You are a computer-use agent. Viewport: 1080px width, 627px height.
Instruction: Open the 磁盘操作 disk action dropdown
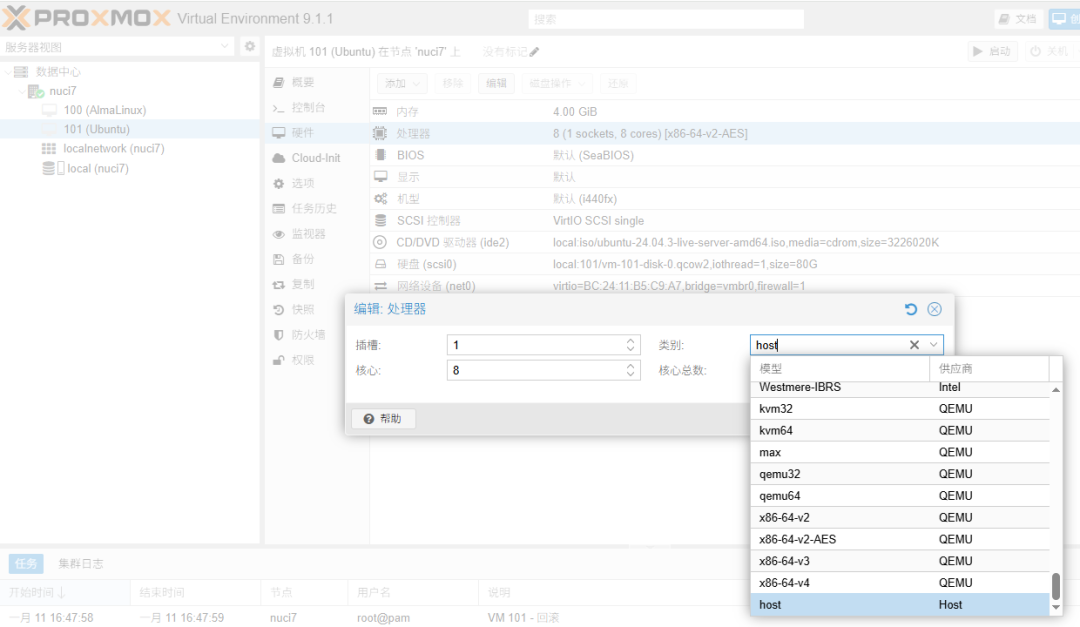click(x=557, y=83)
